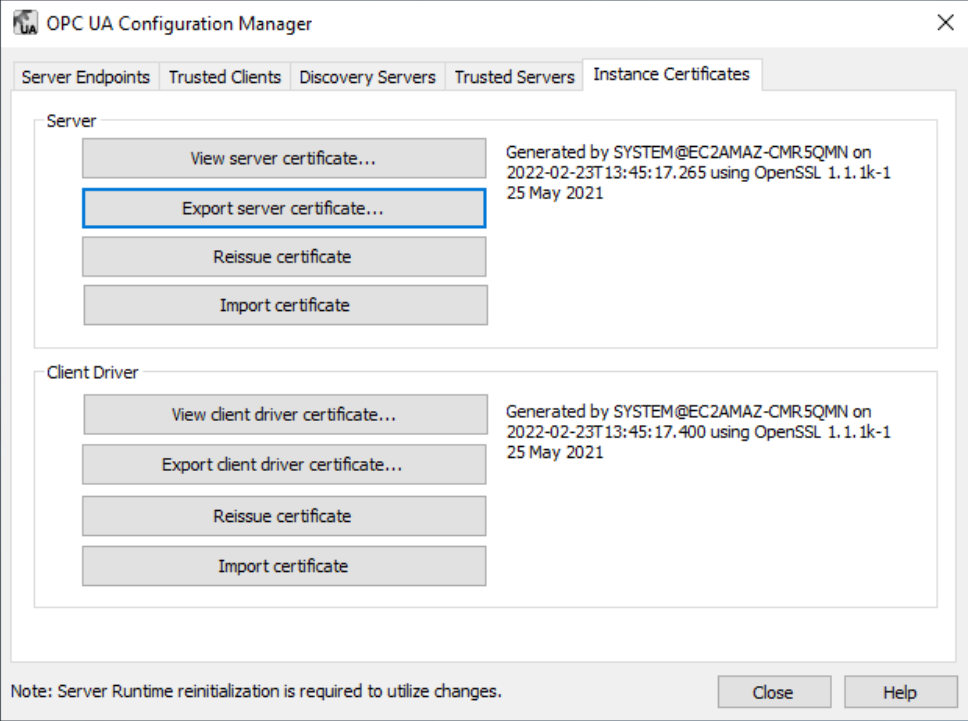The image size is (968, 721).
Task: Switch to the Server Endpoints tab
Action: [86, 77]
